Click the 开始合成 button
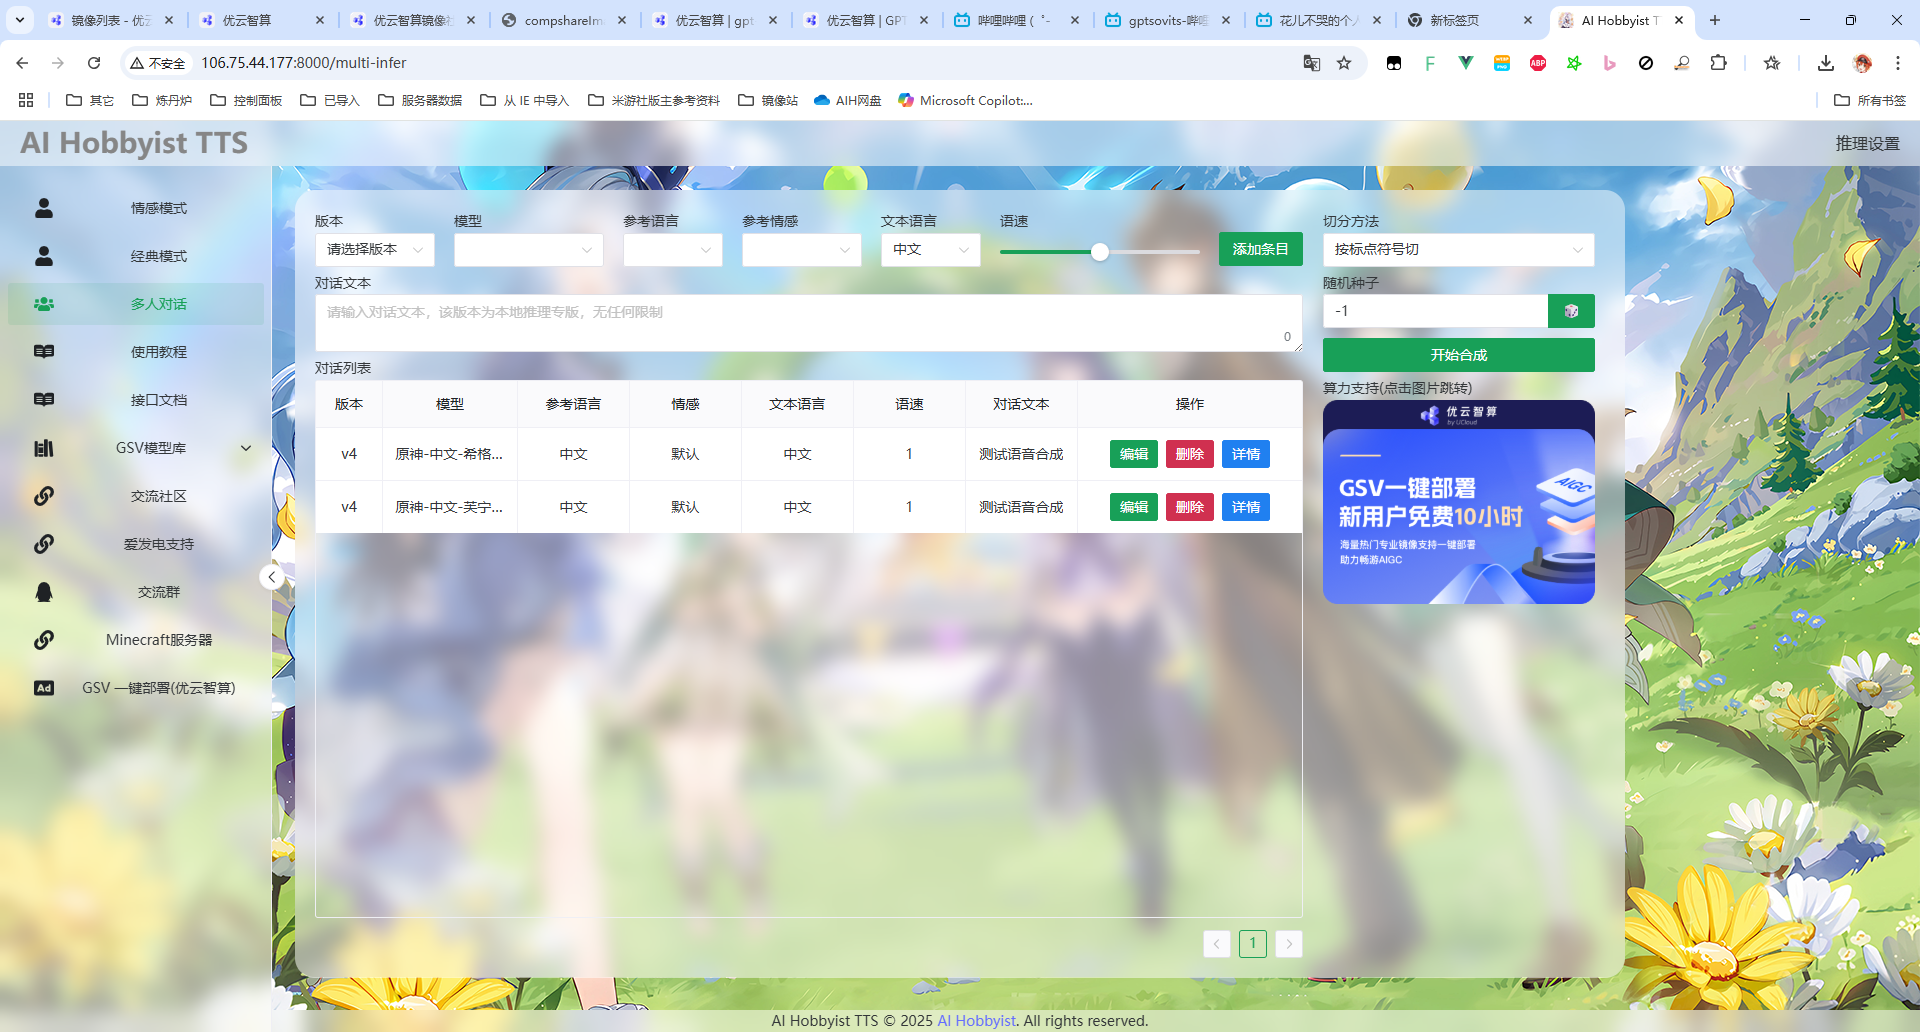 coord(1458,355)
